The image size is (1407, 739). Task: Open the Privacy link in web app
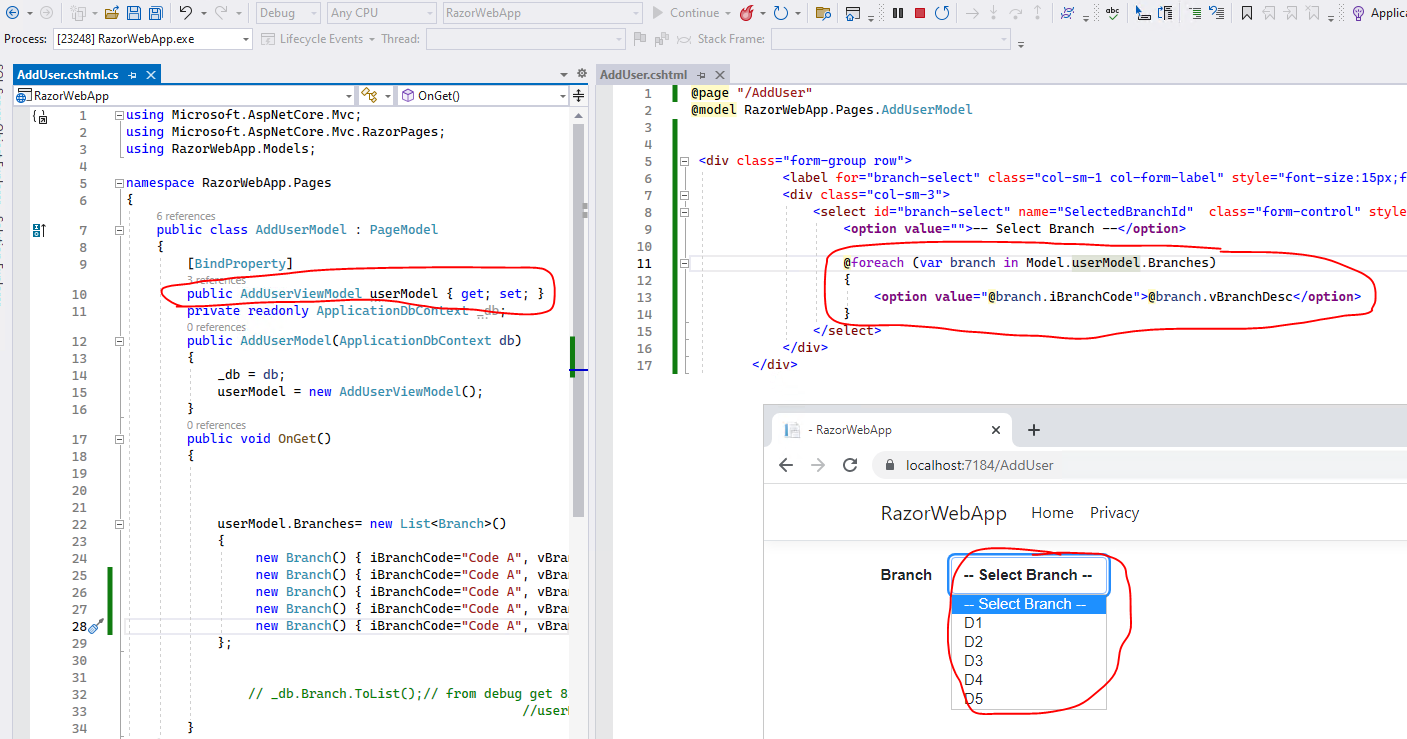[1114, 512]
